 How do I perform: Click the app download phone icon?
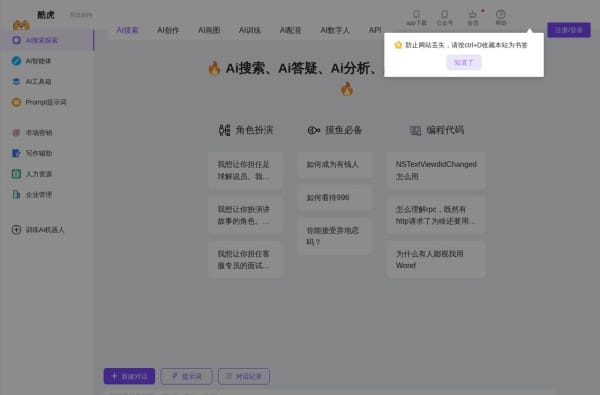[x=416, y=15]
